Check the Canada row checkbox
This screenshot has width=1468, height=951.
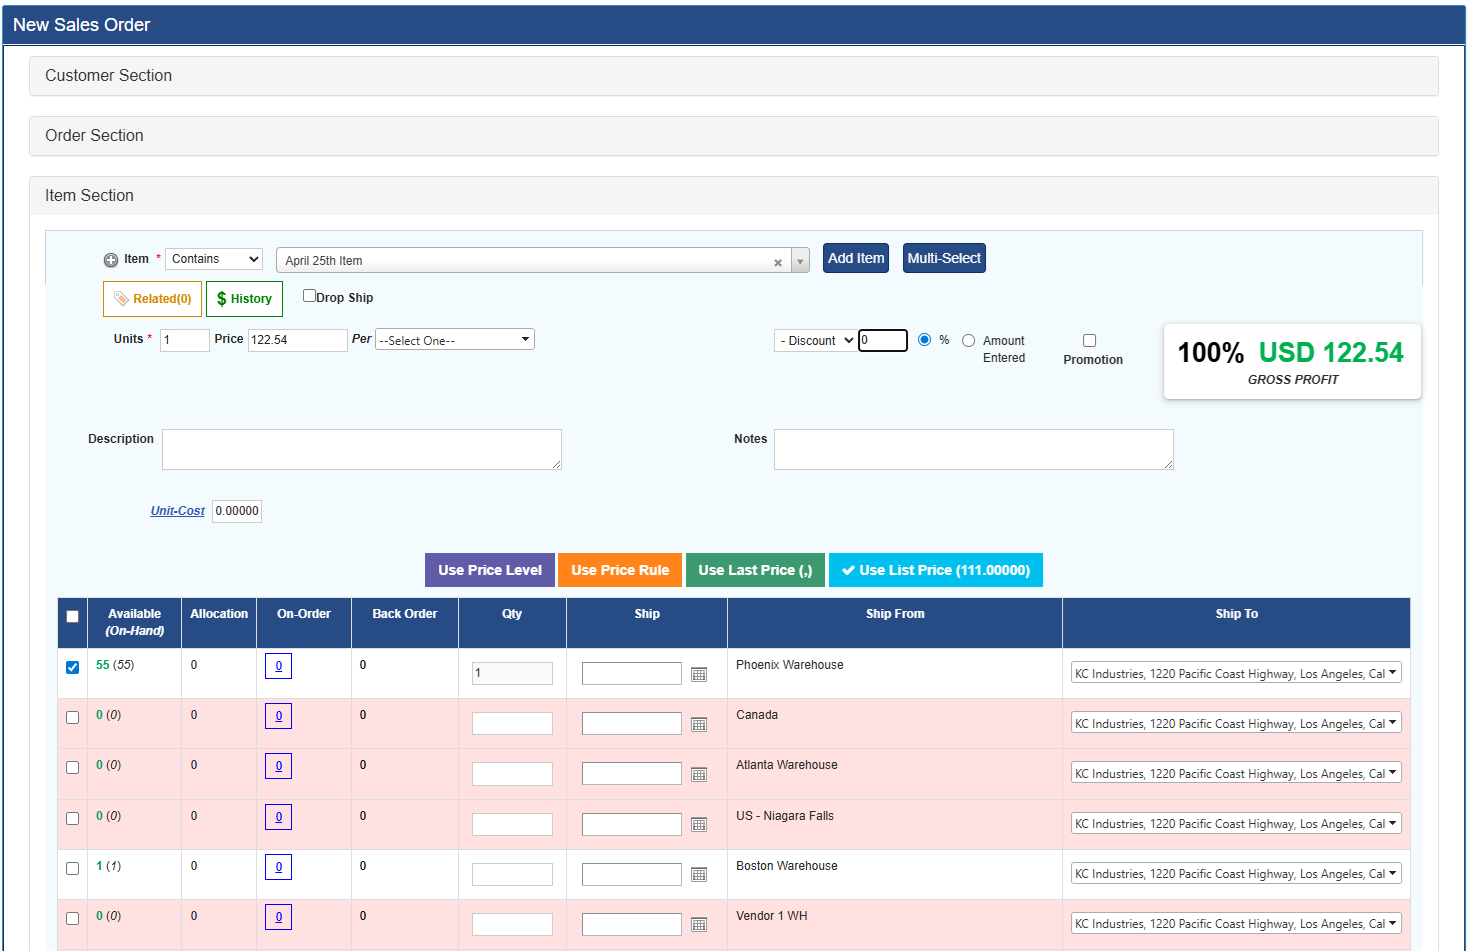click(72, 717)
